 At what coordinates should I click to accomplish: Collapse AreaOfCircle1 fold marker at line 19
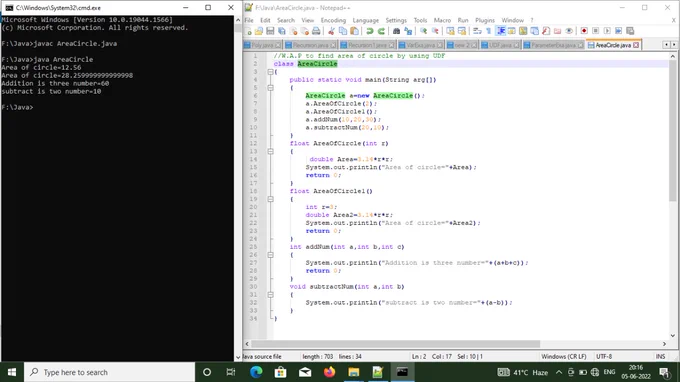tap(270, 199)
